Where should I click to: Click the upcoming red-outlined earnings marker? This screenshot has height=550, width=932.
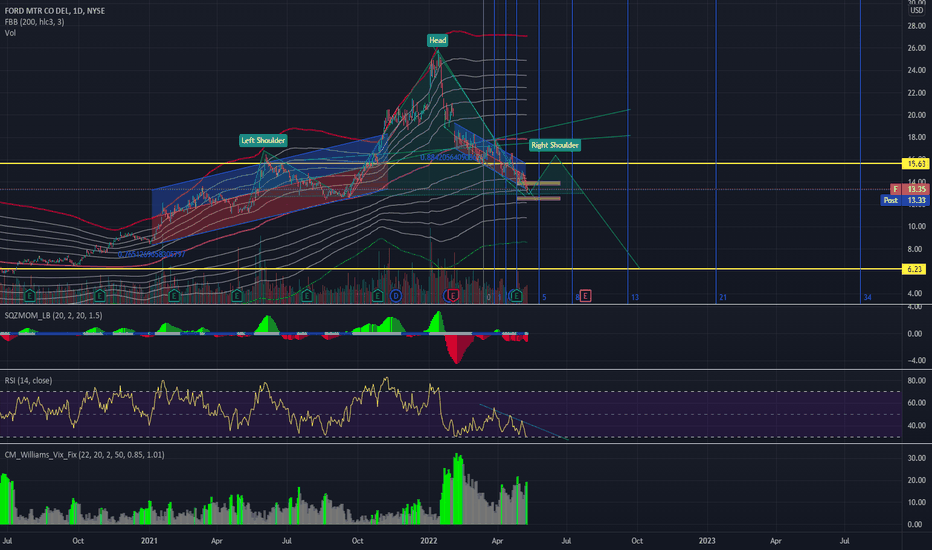pyautogui.click(x=585, y=296)
